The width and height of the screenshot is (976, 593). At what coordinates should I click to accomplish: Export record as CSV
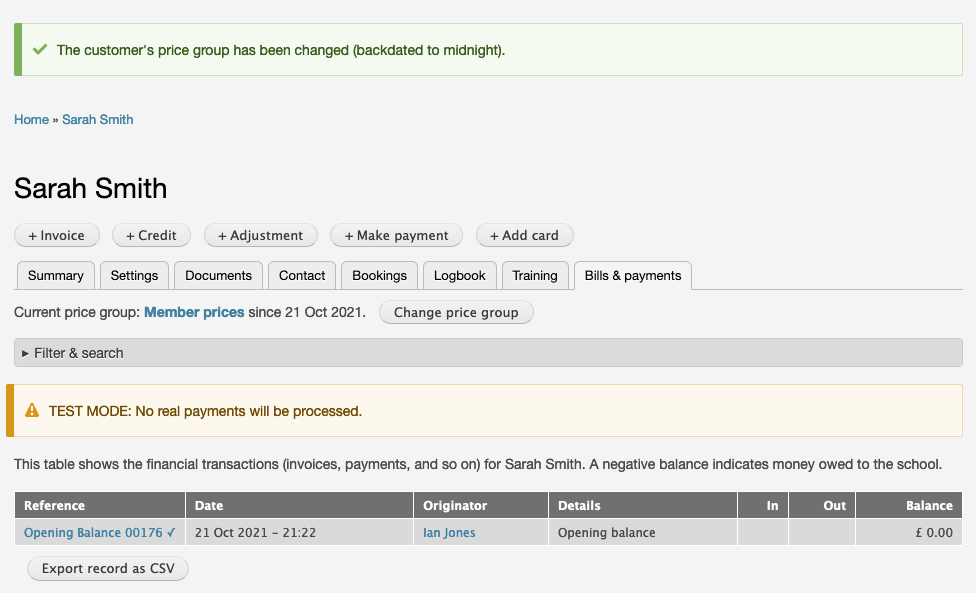[108, 569]
